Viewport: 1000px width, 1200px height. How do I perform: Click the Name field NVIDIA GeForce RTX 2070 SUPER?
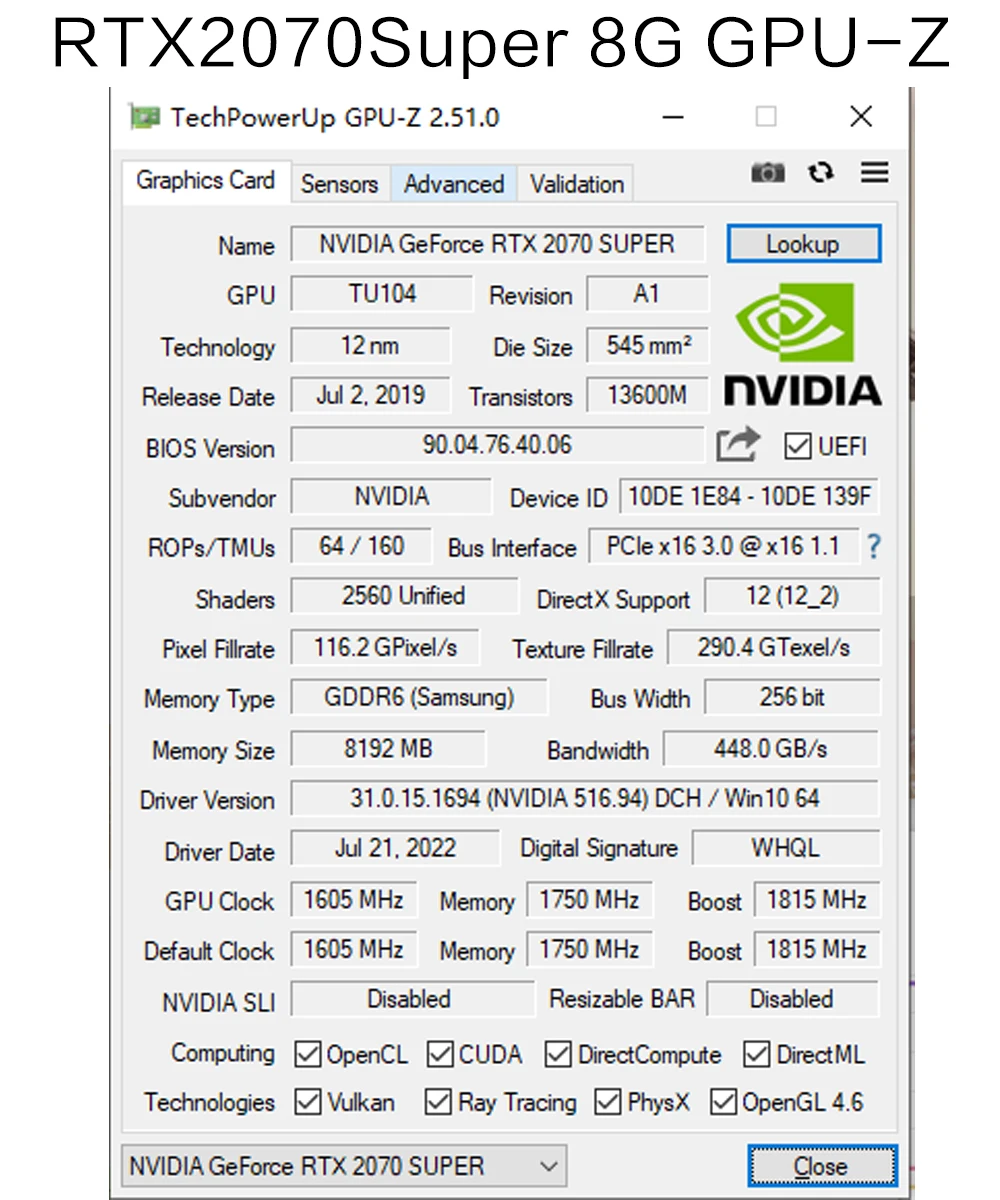pos(497,244)
